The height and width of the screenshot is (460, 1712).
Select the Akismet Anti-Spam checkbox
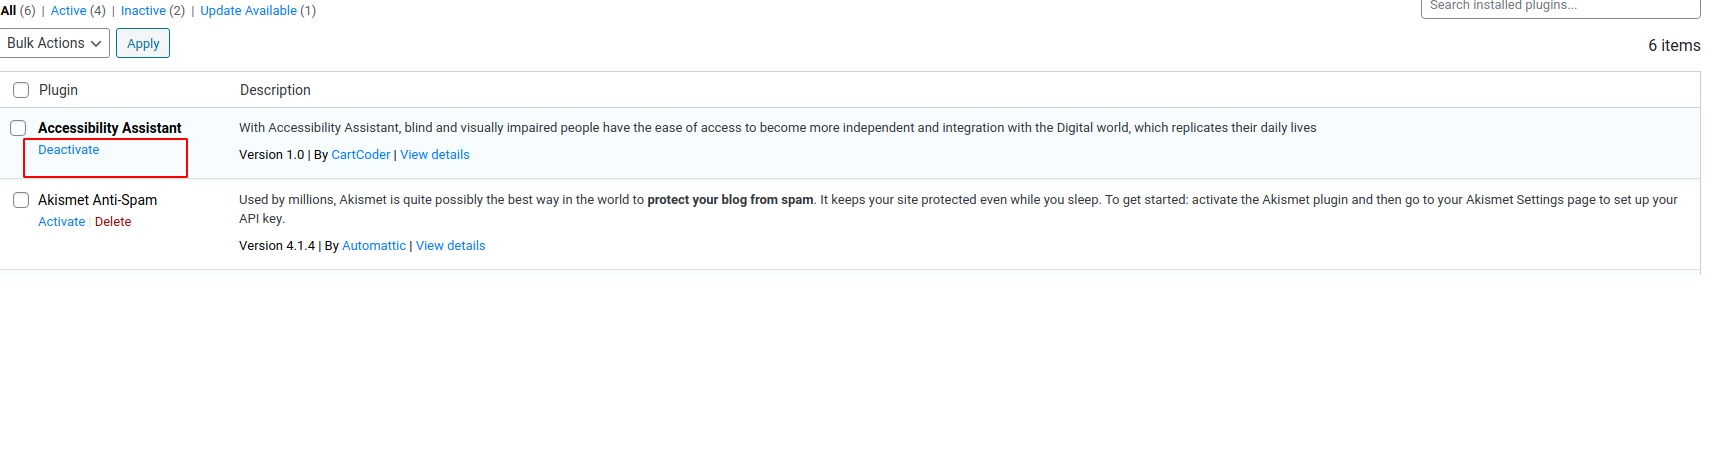pos(21,200)
